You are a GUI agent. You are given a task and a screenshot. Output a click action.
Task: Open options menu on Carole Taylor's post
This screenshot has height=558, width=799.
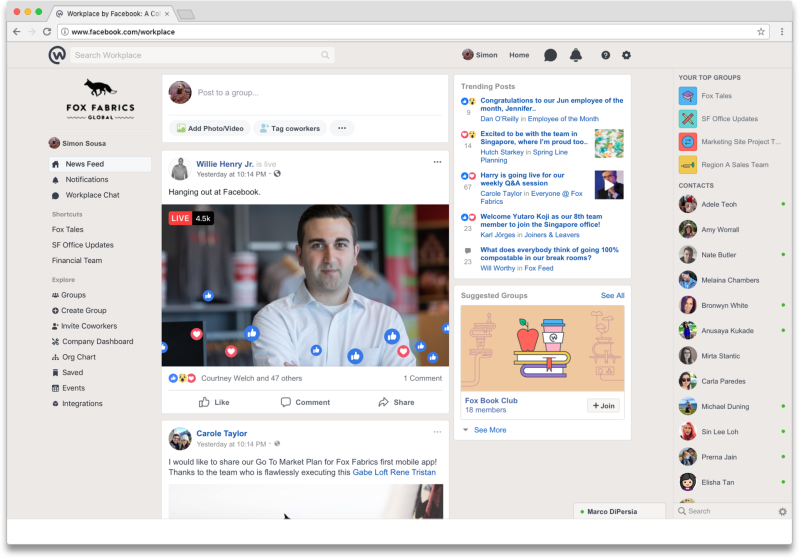[x=437, y=432]
